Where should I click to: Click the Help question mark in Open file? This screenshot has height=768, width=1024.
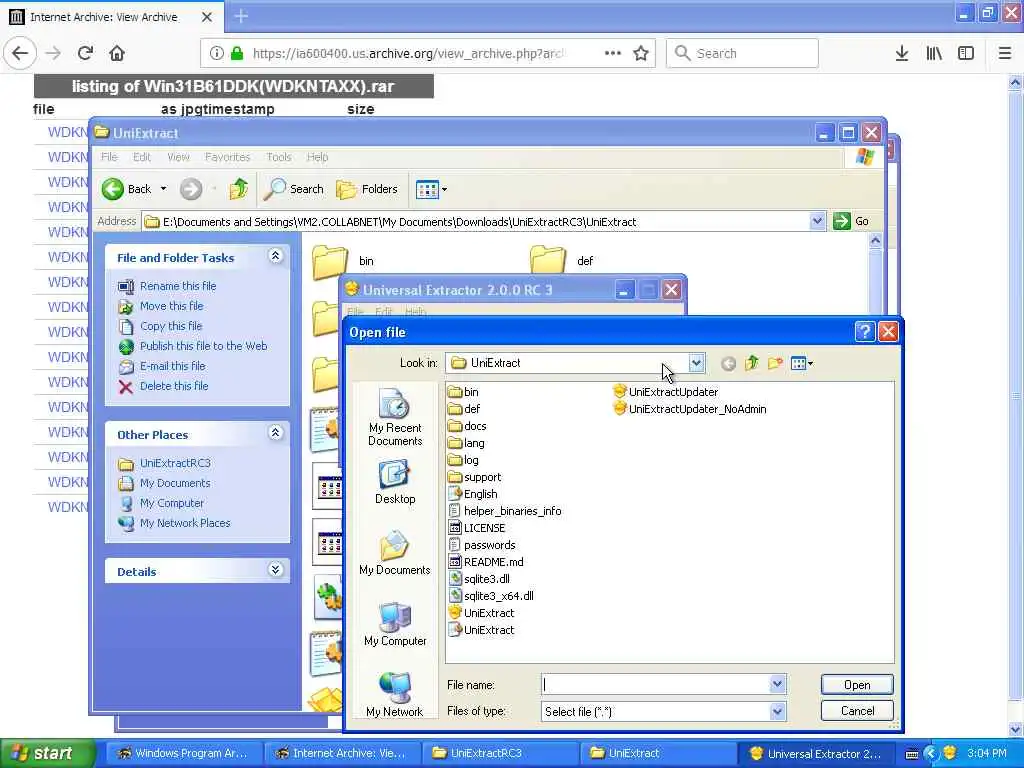point(864,332)
